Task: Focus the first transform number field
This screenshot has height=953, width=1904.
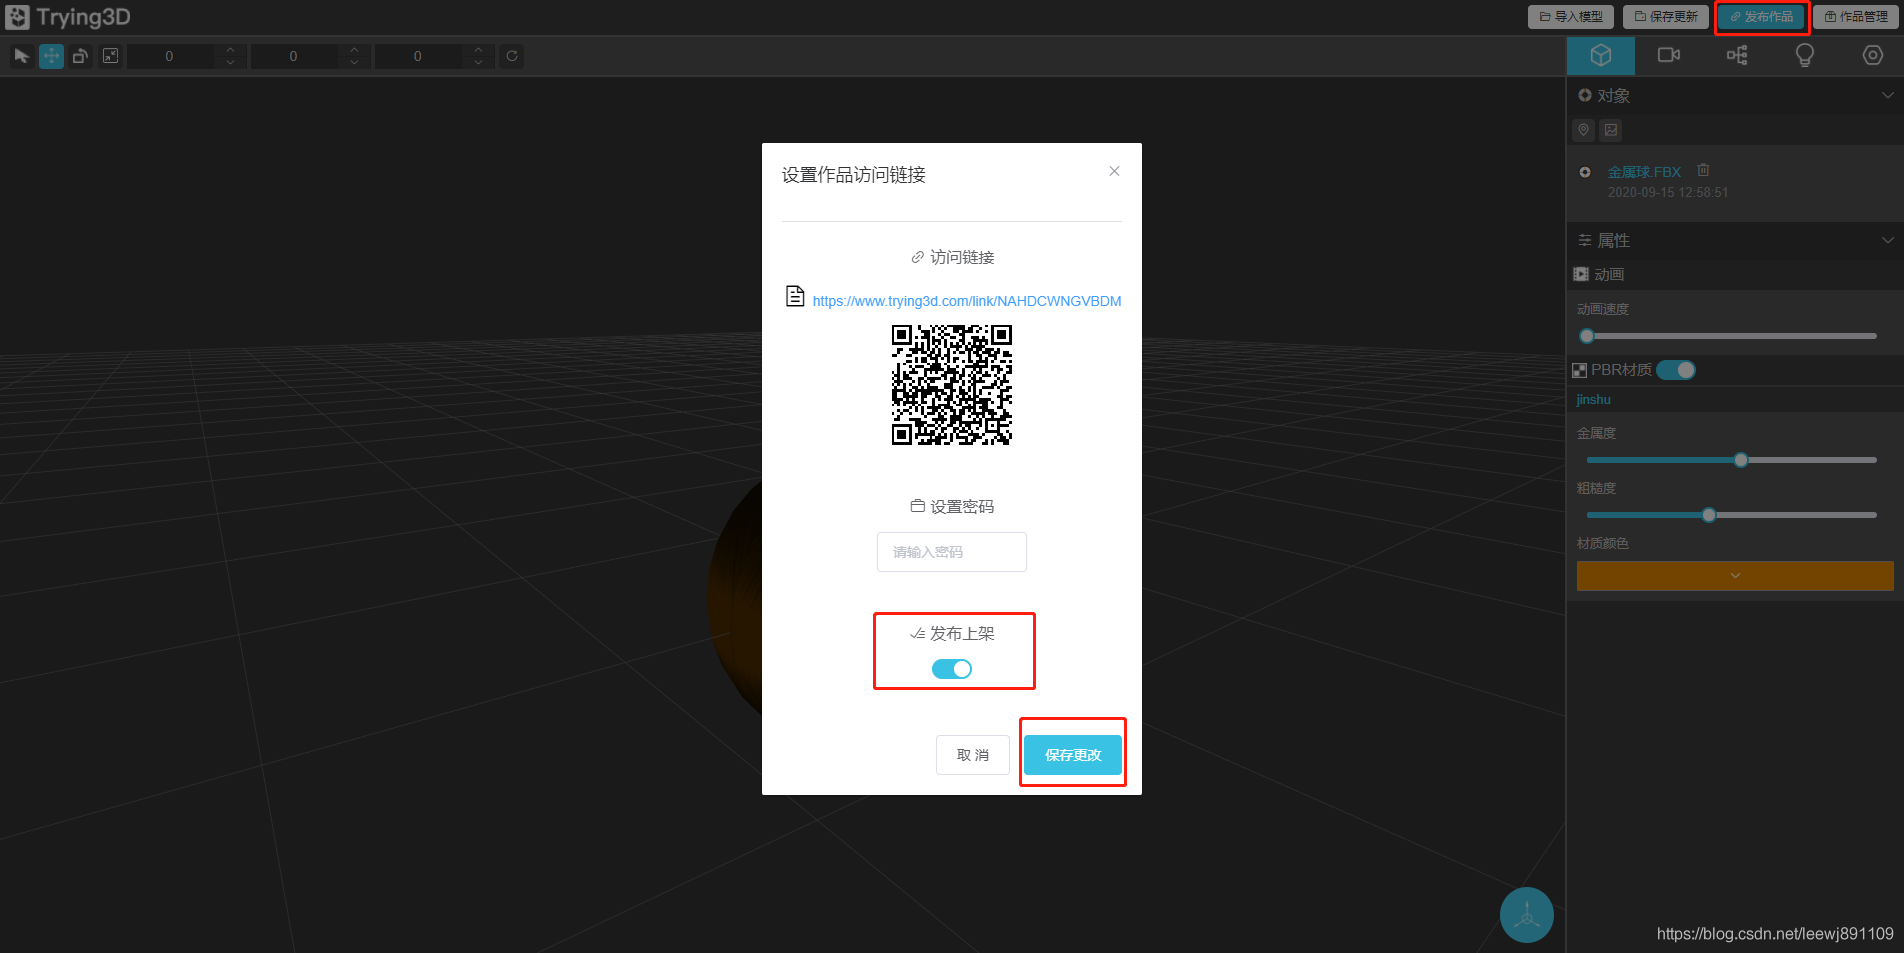Action: (170, 56)
